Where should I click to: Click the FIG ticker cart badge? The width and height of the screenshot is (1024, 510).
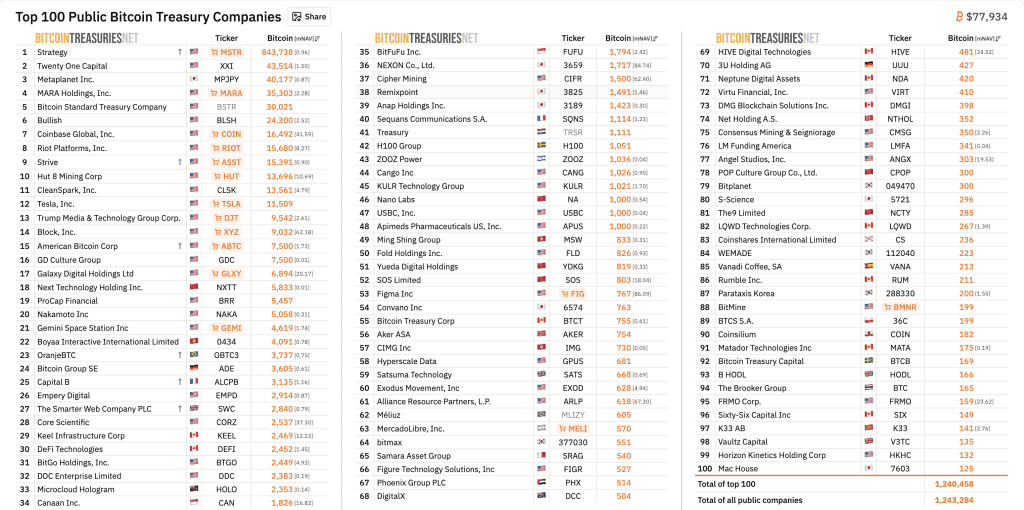(573, 294)
